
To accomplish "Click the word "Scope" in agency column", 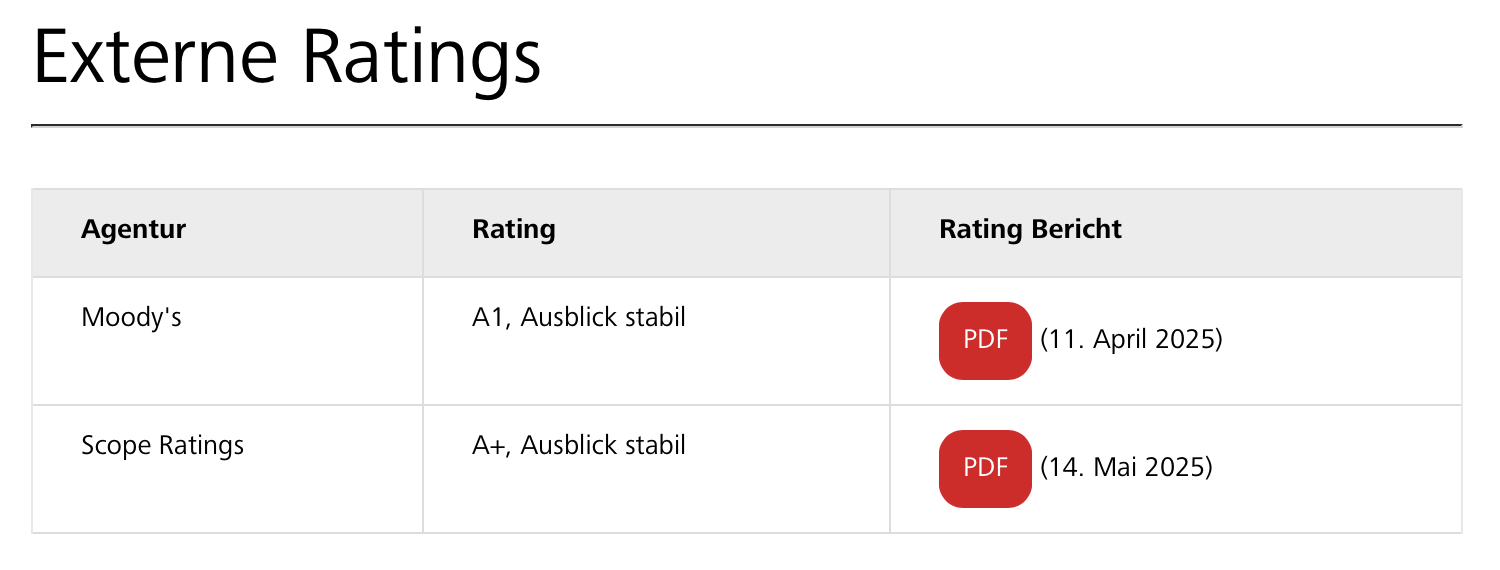I will pyautogui.click(x=116, y=445).
